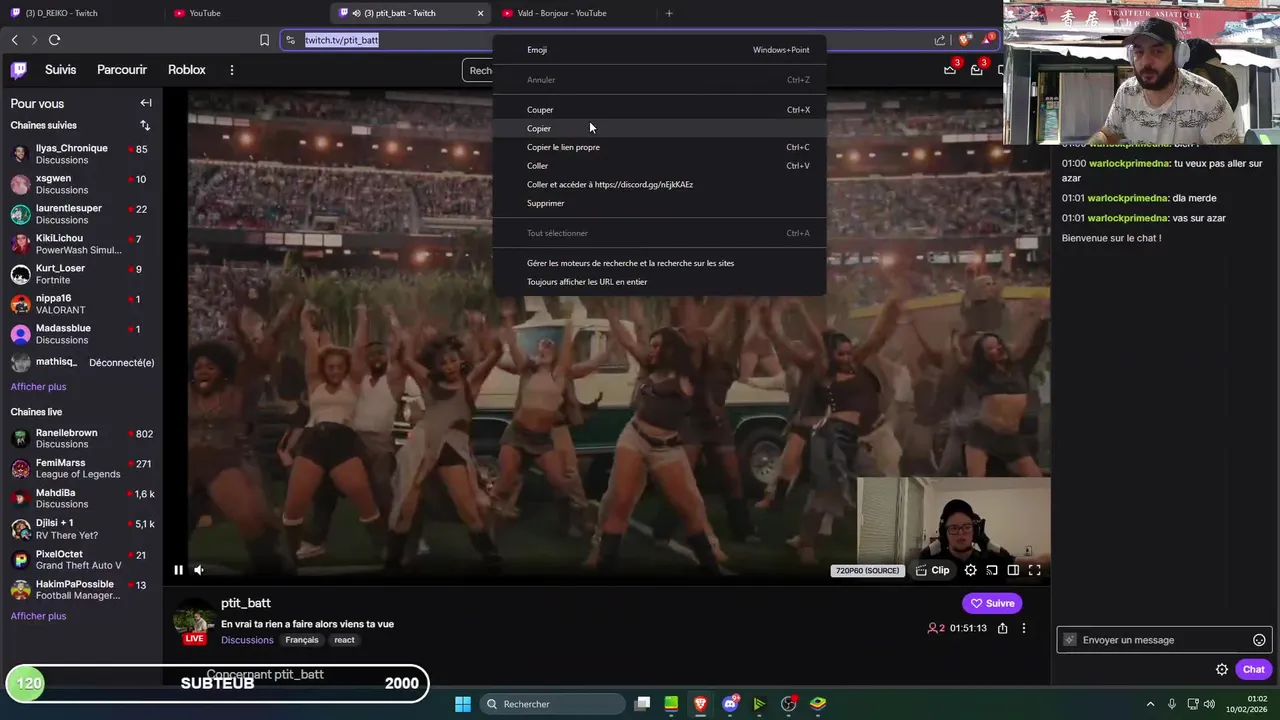Open the Windows Start menu
Viewport: 1280px width, 720px height.
pyautogui.click(x=463, y=704)
